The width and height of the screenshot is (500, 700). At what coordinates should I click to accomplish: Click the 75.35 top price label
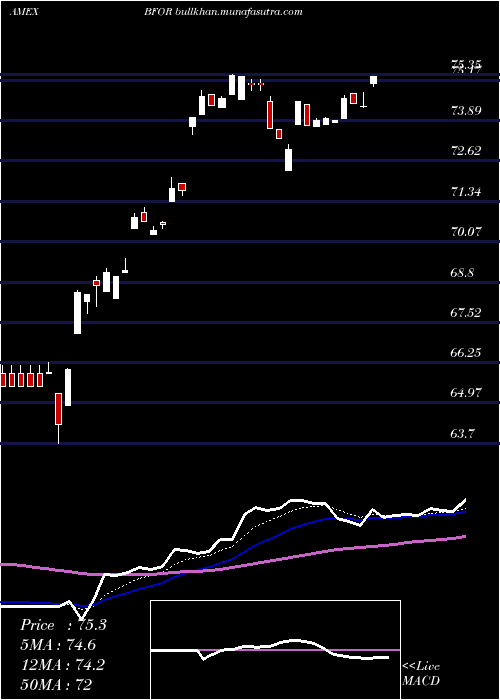pos(467,63)
